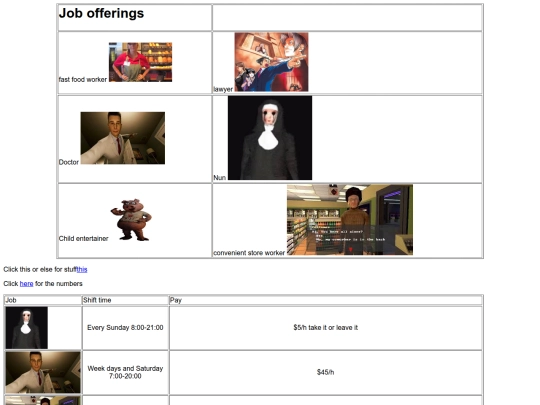Click the Child entertainer pig mascot image
The height and width of the screenshot is (405, 540).
[x=131, y=220]
